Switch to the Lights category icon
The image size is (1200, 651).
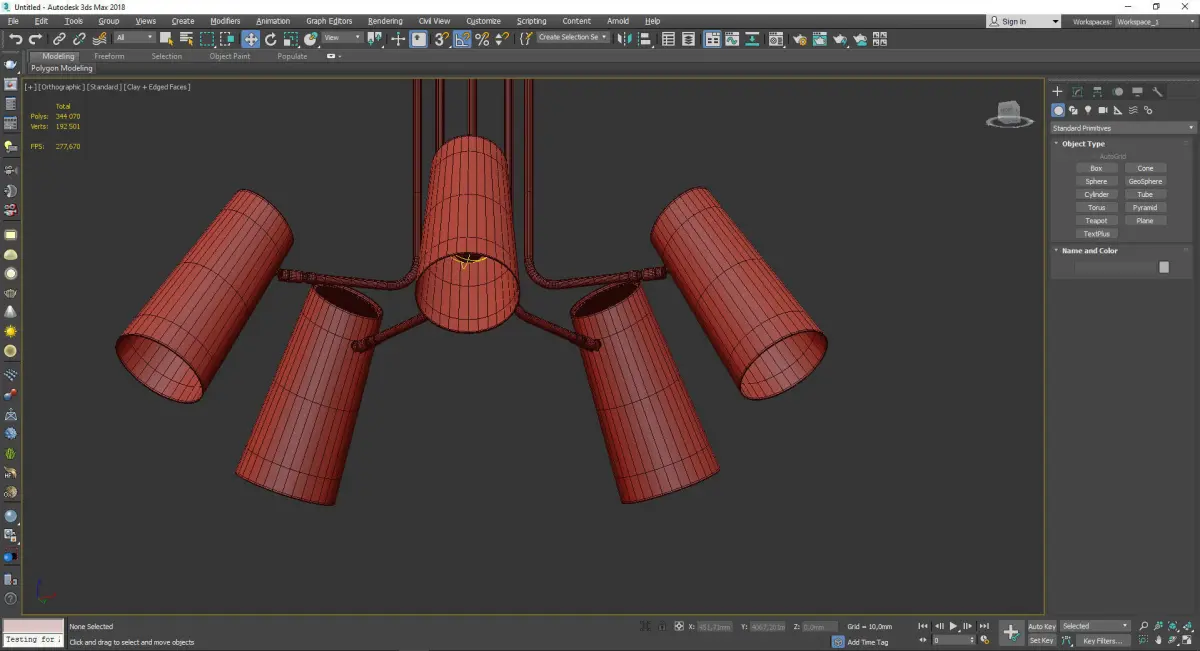point(1088,110)
